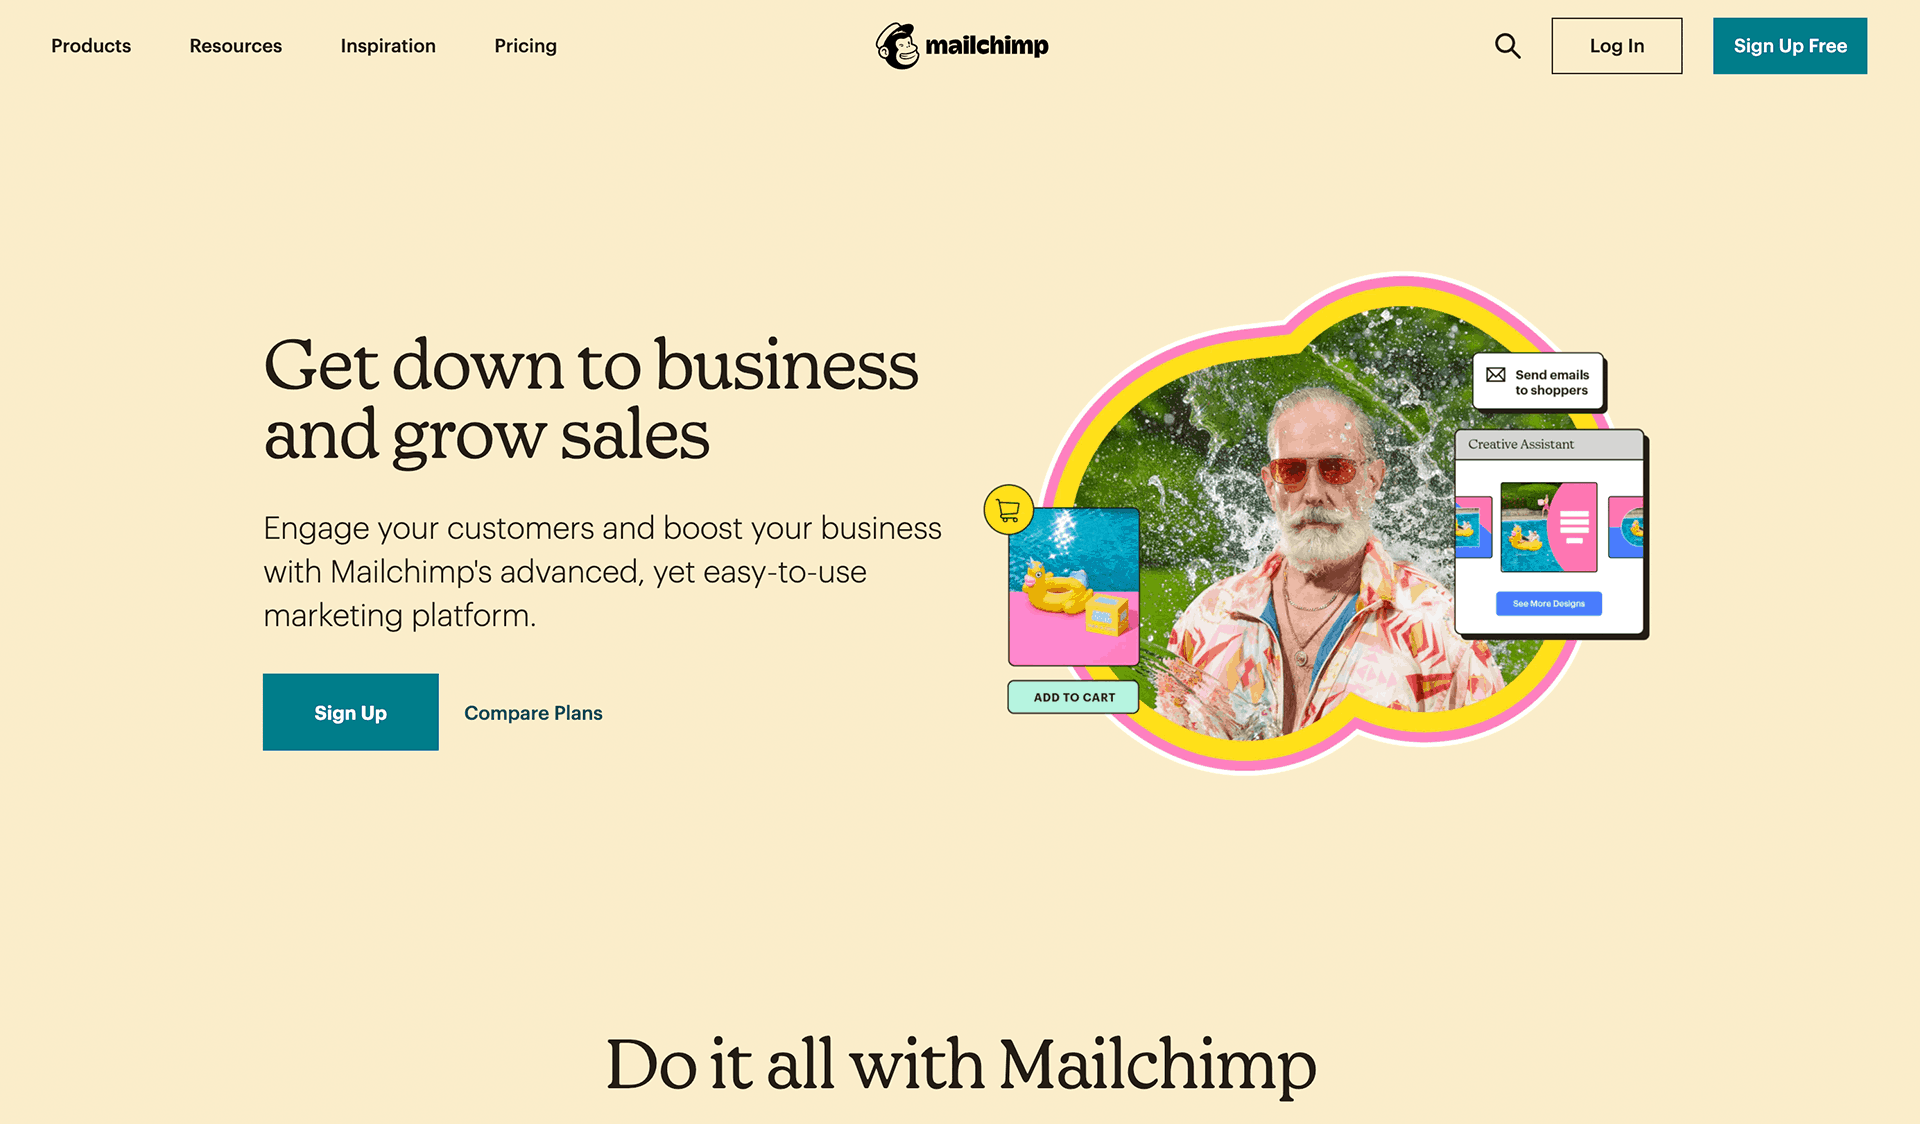The image size is (1920, 1124).
Task: Click the Inspiration navigation tab
Action: point(388,44)
